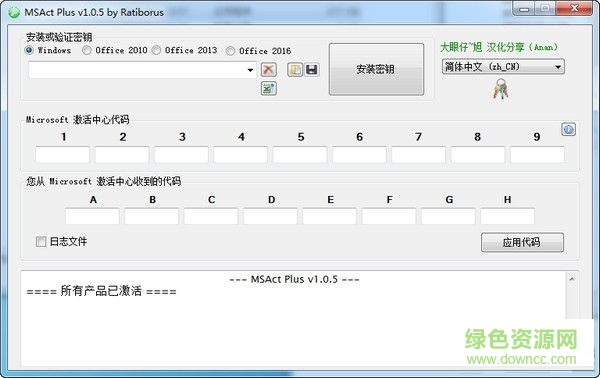Viewport: 600px width, 378px height.
Task: Click installation ID field 5
Action: pos(300,155)
